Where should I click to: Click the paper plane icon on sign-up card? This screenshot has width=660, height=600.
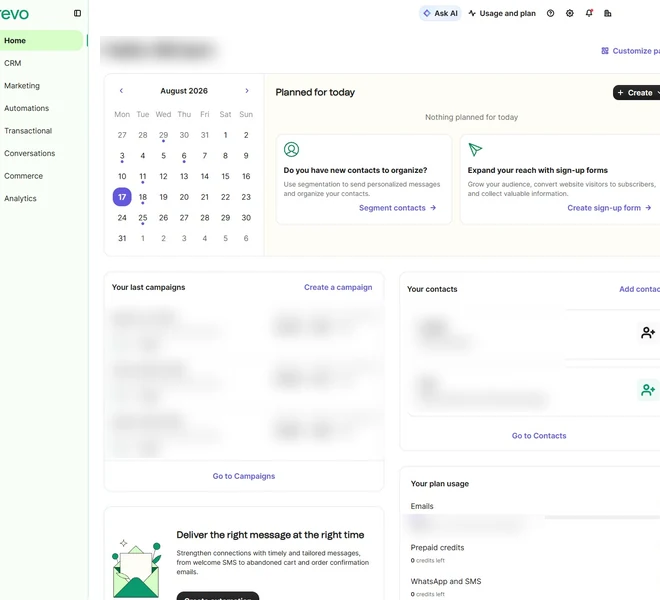475,149
